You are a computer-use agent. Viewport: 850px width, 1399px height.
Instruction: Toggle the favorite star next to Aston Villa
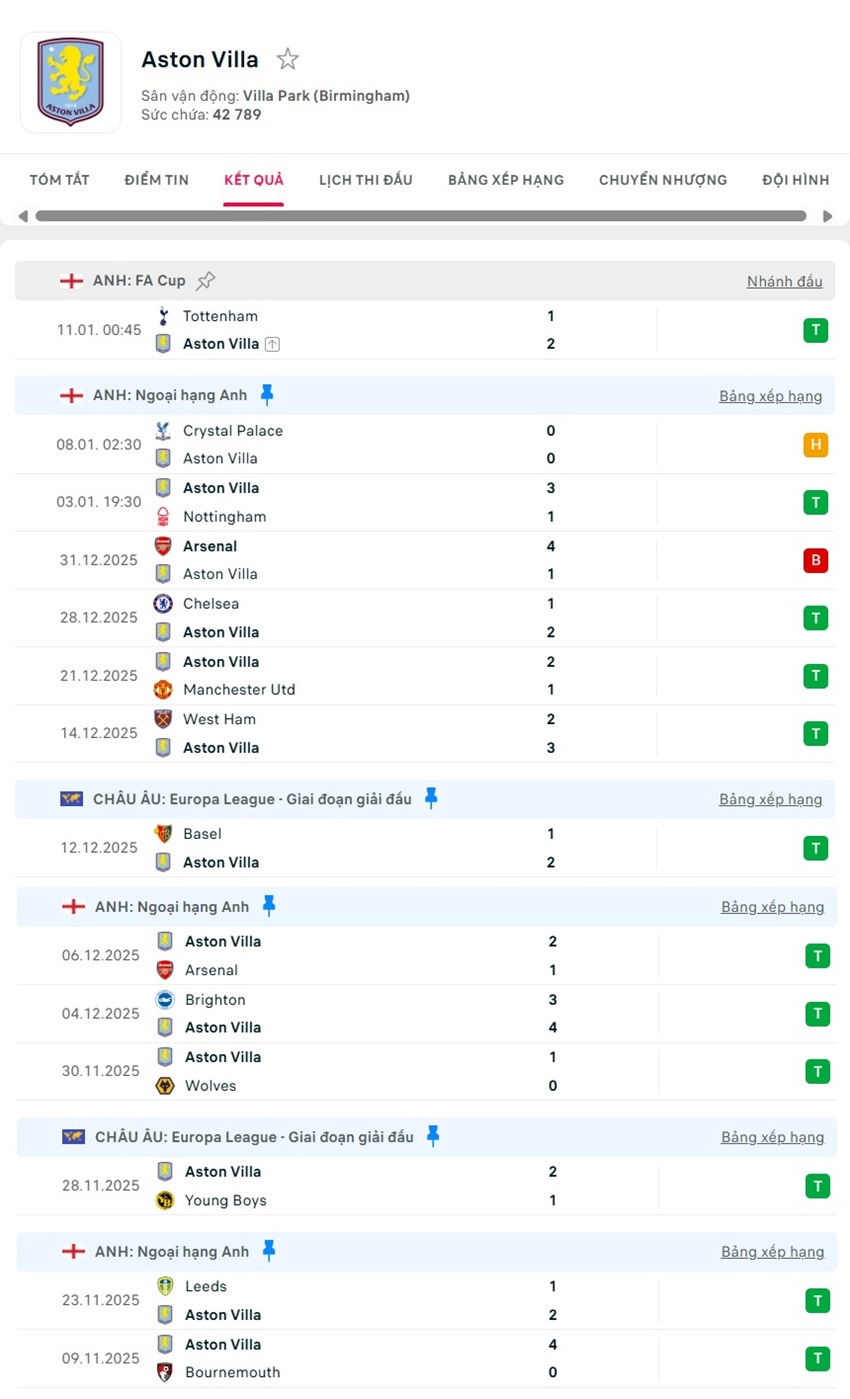click(287, 58)
